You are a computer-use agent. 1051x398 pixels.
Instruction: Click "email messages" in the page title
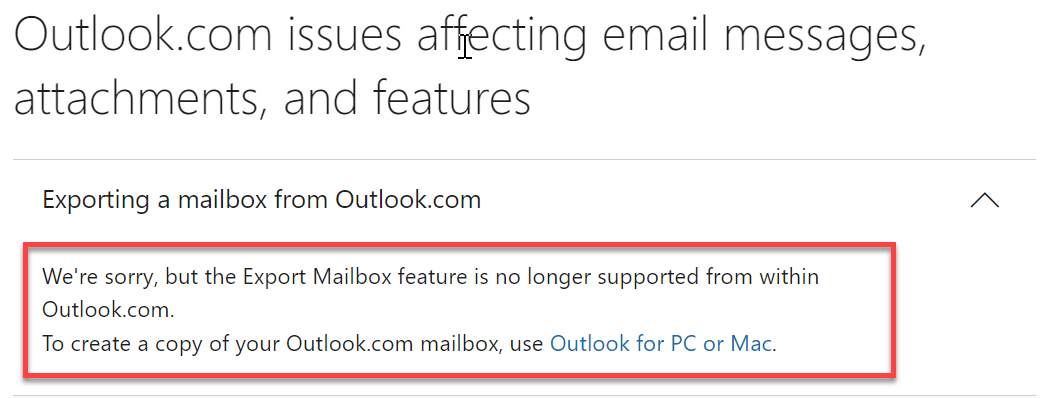tap(764, 36)
